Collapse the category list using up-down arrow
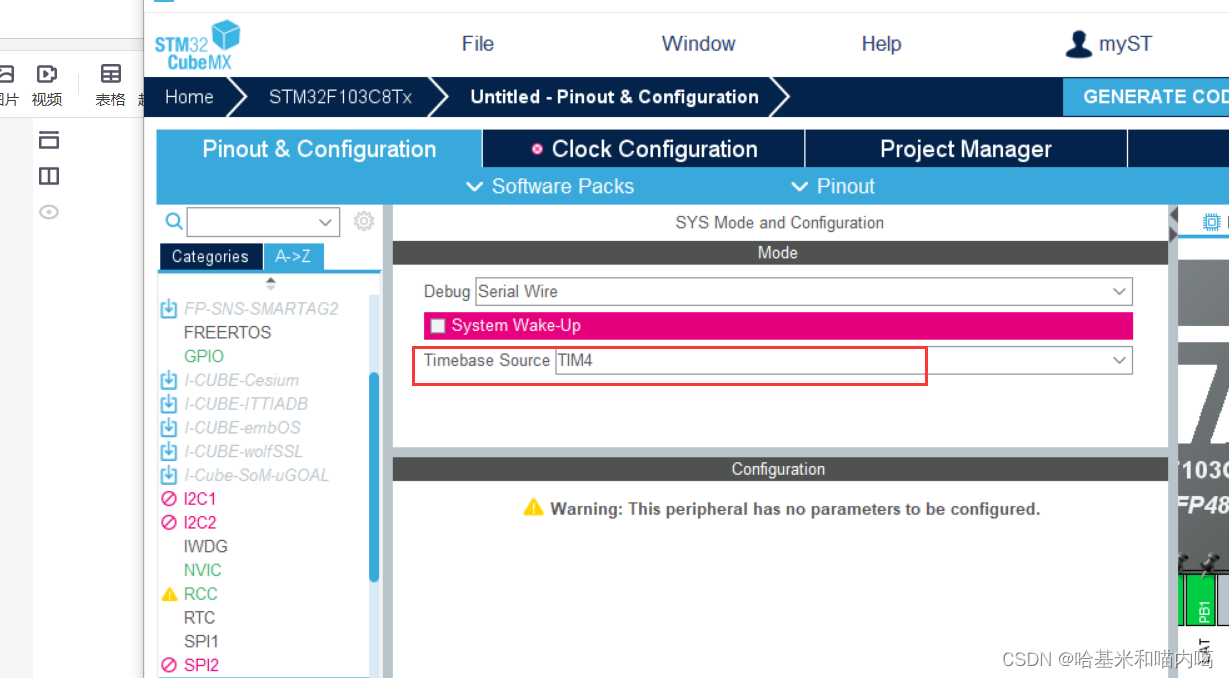This screenshot has width=1229, height=678. pyautogui.click(x=270, y=284)
